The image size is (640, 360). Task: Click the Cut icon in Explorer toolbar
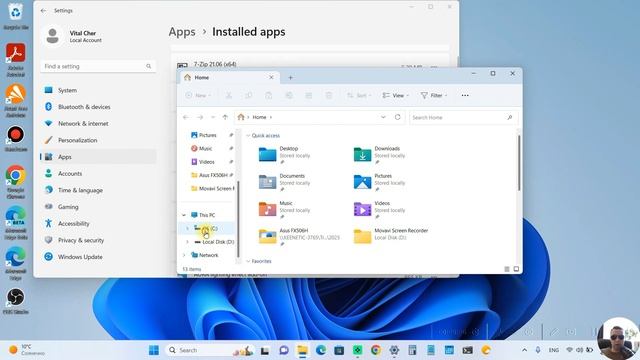point(229,96)
